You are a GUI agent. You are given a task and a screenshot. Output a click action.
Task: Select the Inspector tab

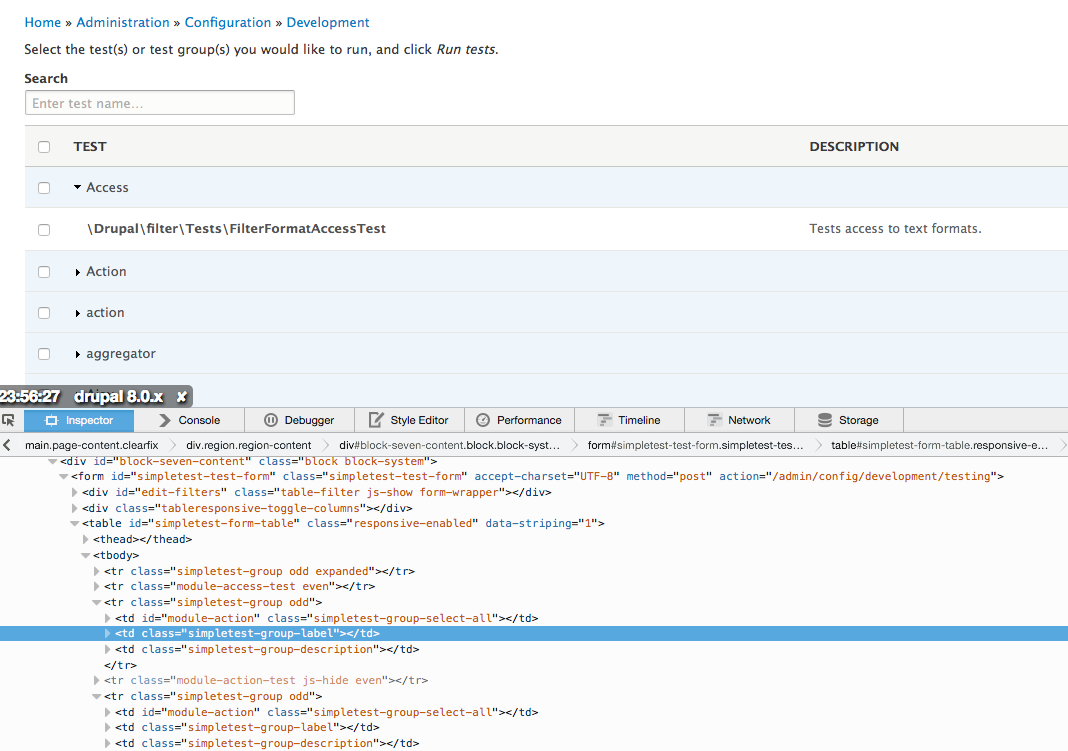(x=79, y=420)
